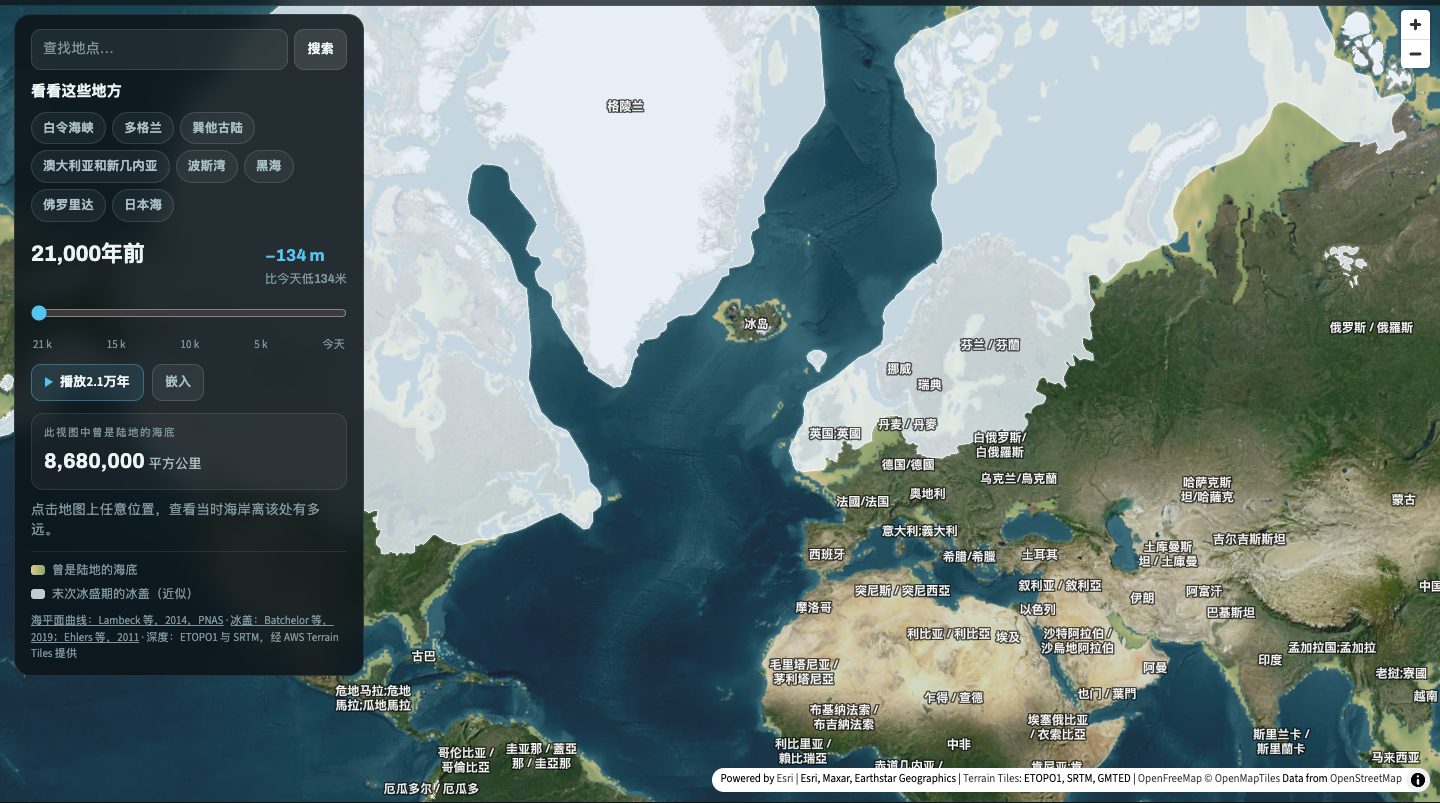Click the time slider thumb handle

coord(39,313)
